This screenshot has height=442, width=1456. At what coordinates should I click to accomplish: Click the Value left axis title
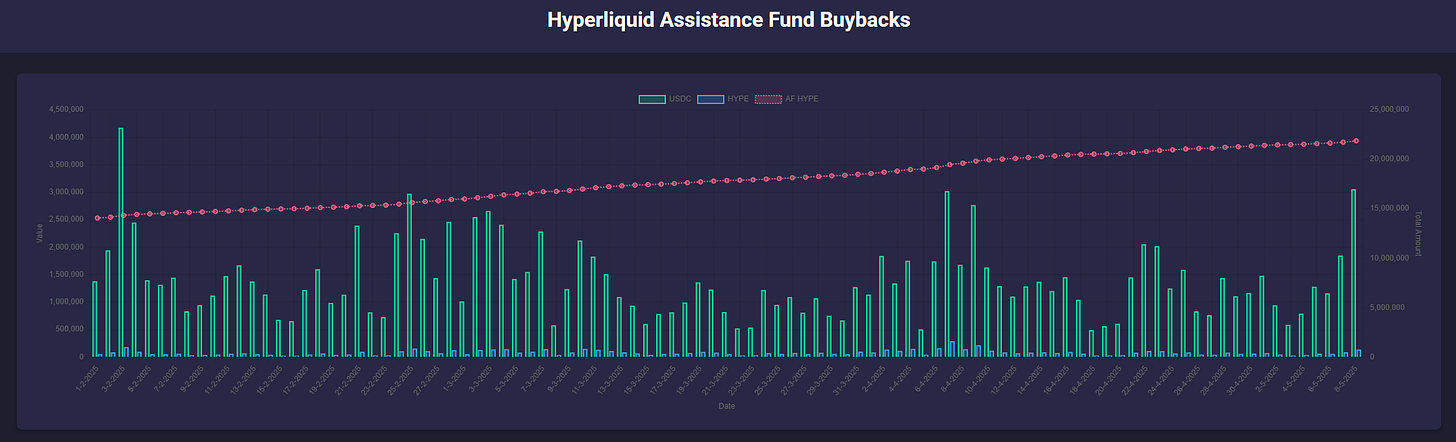(39, 233)
